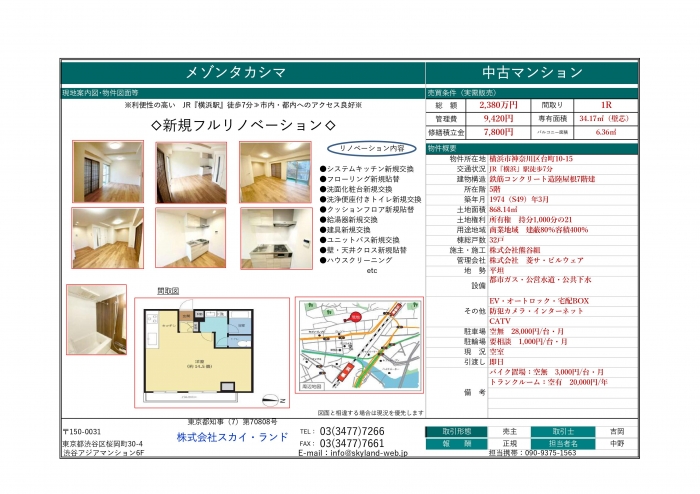Click the 所有権 持分1,000分の21 row

[x=530, y=220]
